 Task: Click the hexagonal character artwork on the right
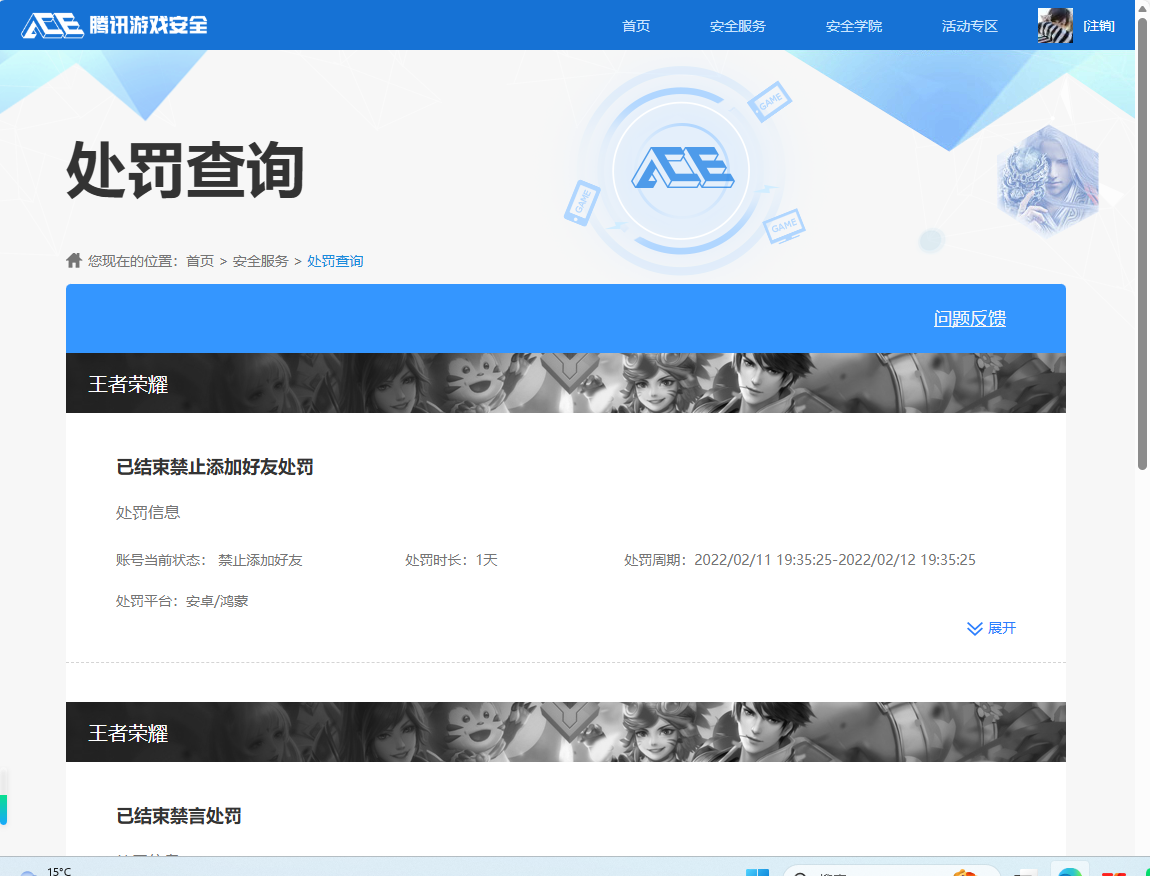[x=1047, y=180]
